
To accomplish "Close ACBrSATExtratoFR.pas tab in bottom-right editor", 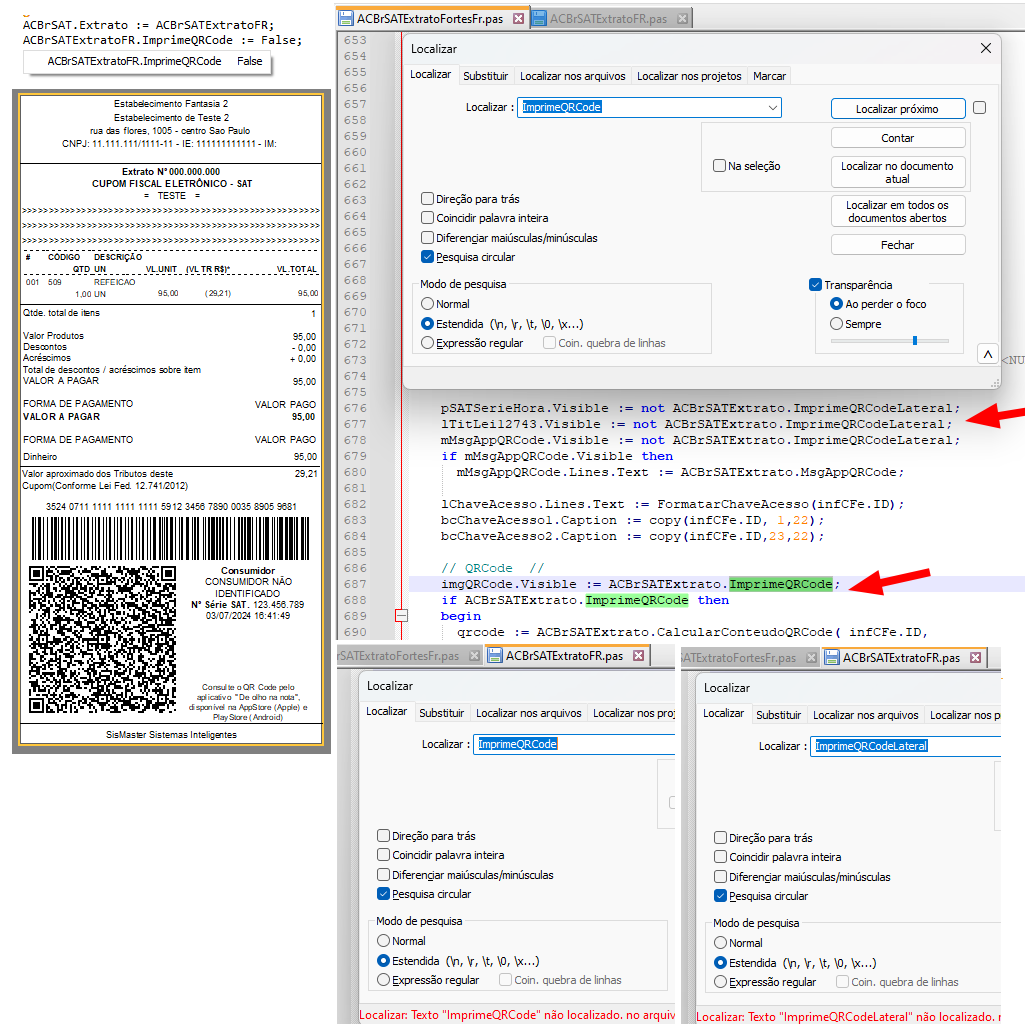I will (x=975, y=657).
